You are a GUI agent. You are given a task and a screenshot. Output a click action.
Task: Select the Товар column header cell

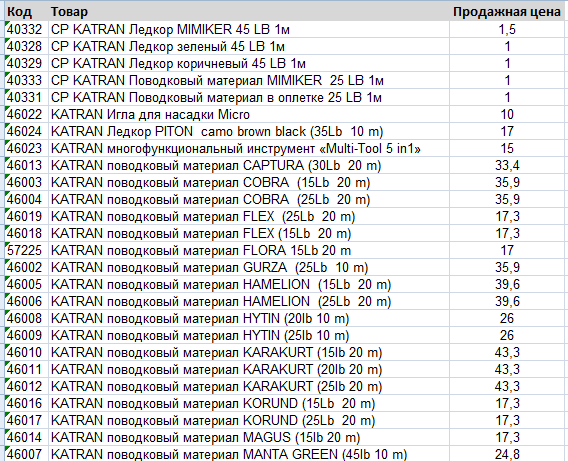click(249, 12)
